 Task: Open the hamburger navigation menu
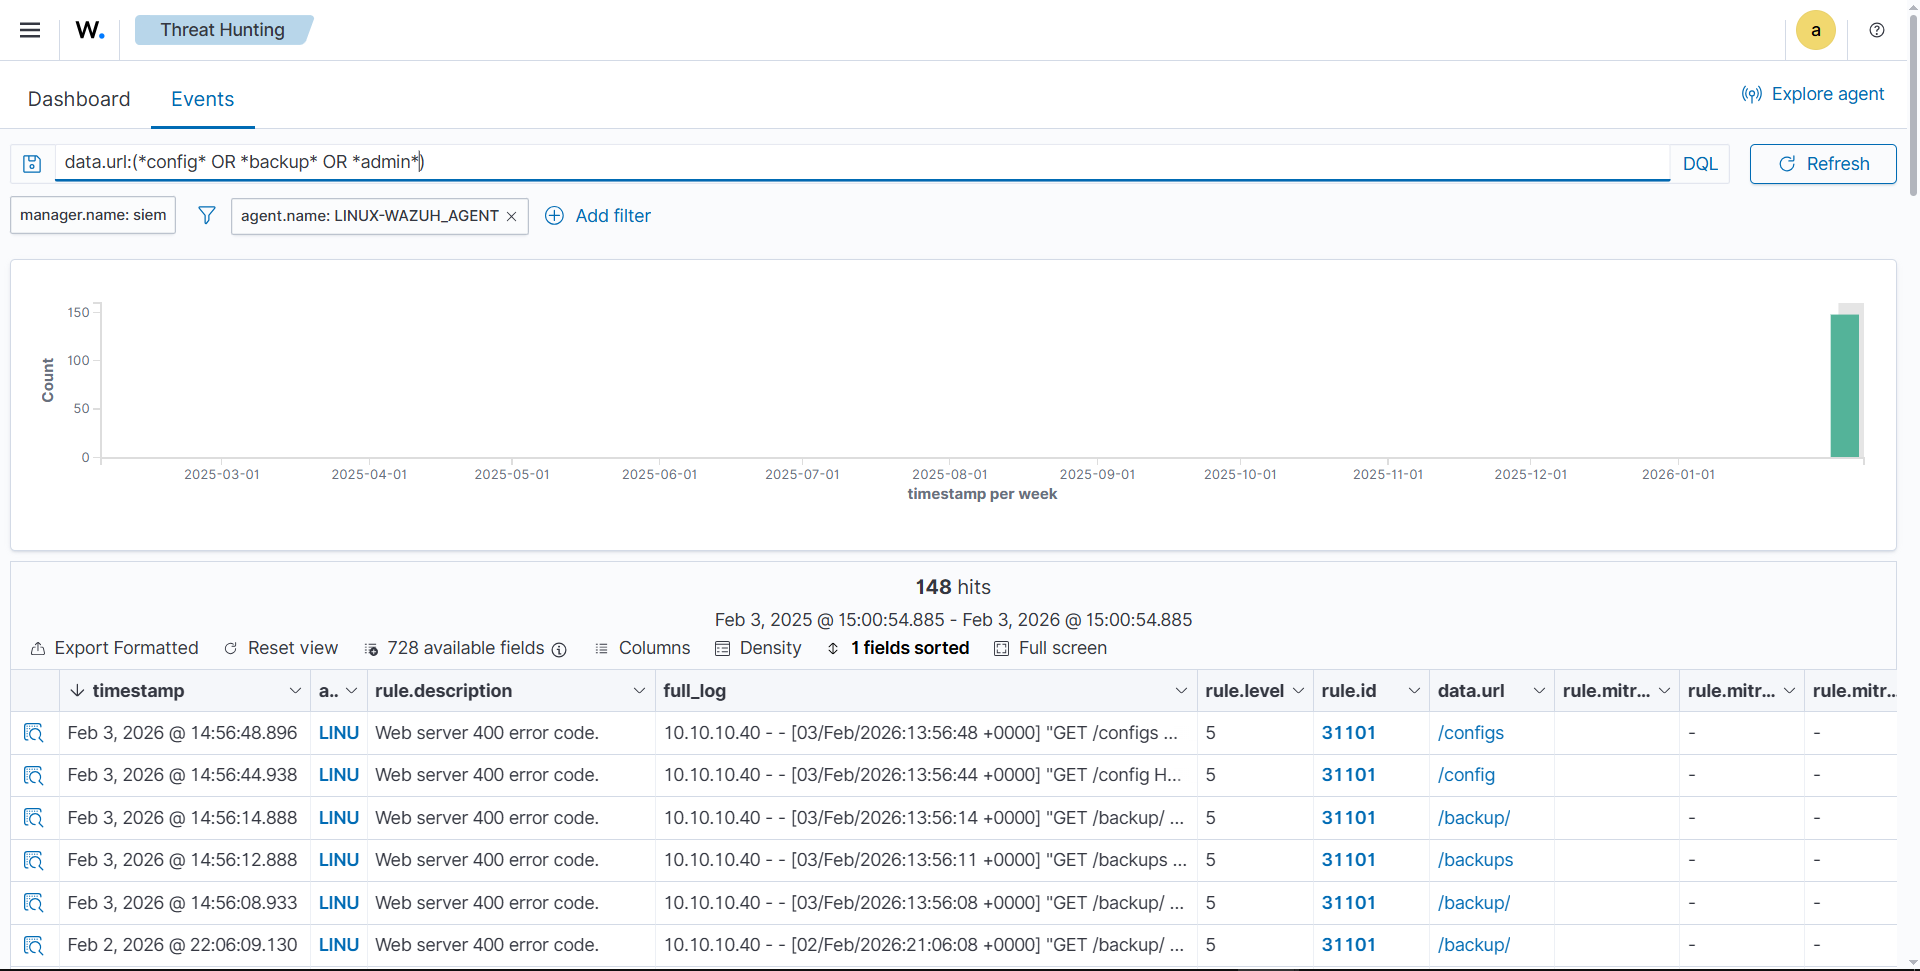30,30
